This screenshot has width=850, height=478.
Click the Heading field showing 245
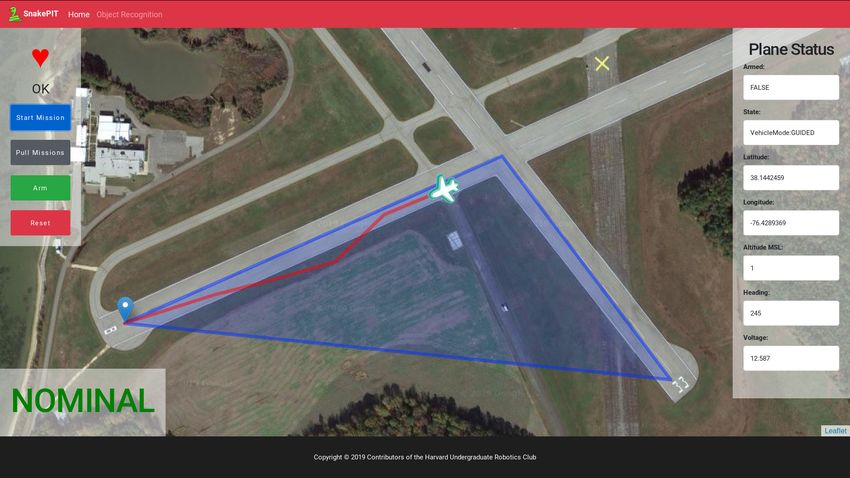[x=791, y=313]
